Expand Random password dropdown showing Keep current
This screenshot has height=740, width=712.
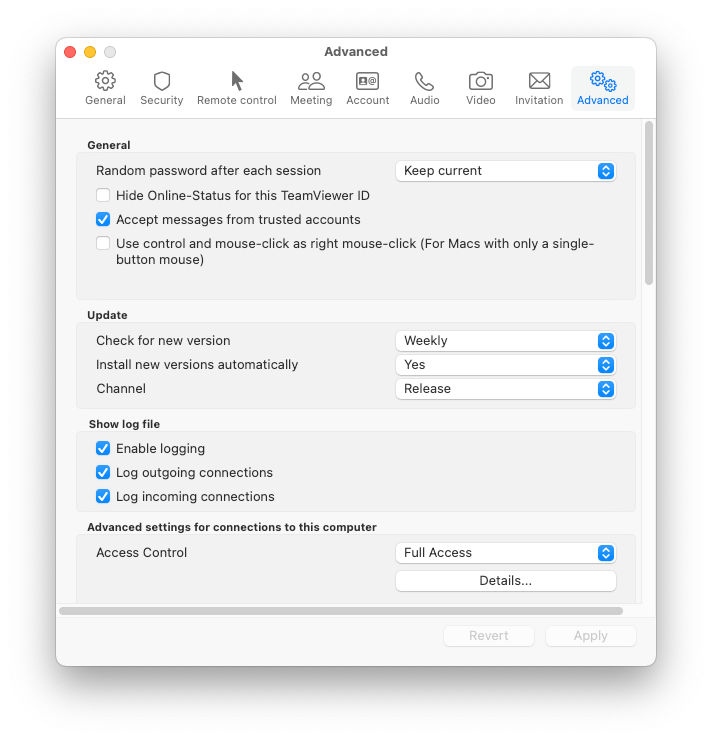click(x=506, y=171)
